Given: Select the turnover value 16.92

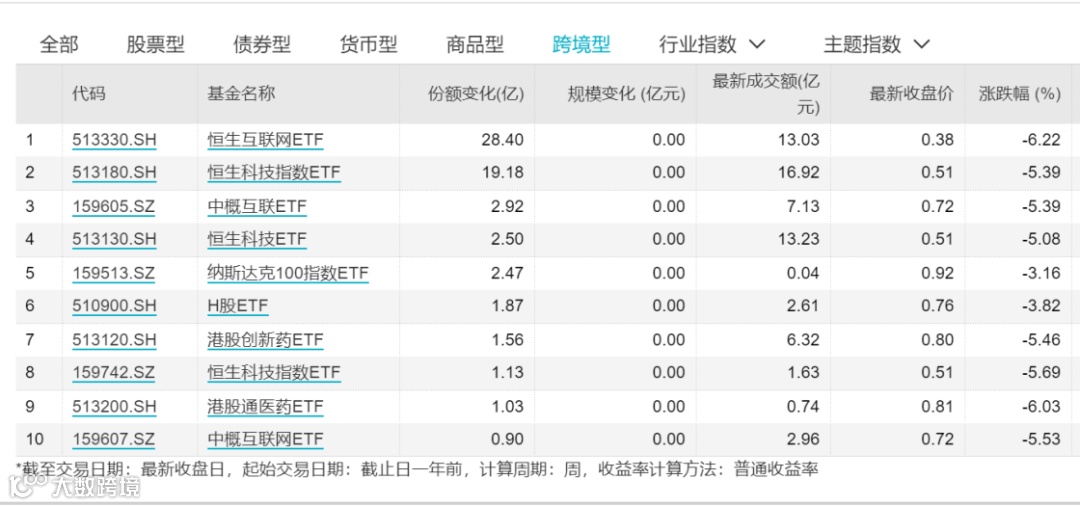Looking at the screenshot, I should (x=798, y=172).
